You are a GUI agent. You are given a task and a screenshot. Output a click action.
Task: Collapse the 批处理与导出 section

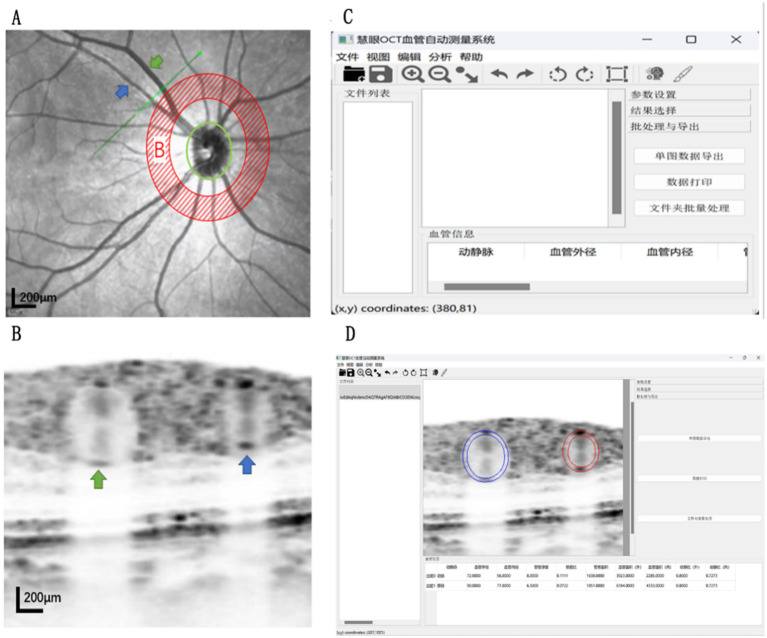coord(689,127)
